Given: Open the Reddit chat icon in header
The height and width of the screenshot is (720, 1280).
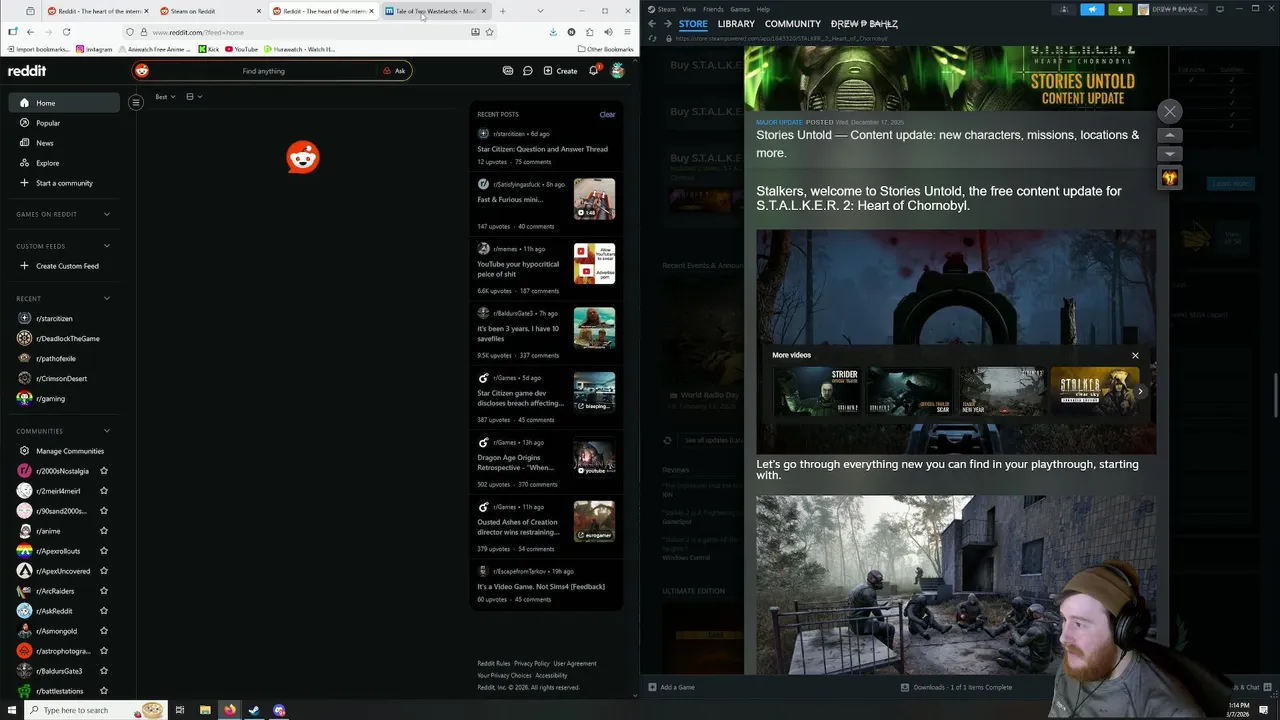Looking at the screenshot, I should point(528,71).
